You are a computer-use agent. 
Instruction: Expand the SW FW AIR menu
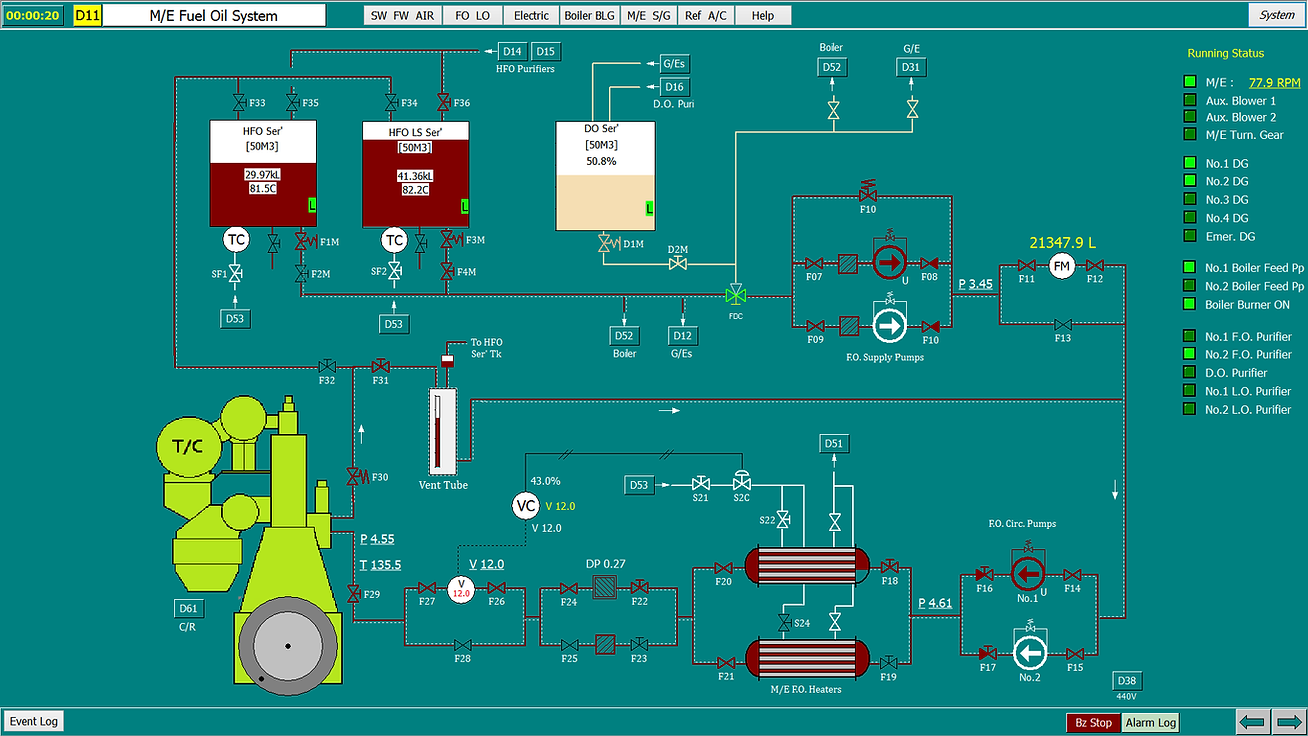click(x=402, y=15)
